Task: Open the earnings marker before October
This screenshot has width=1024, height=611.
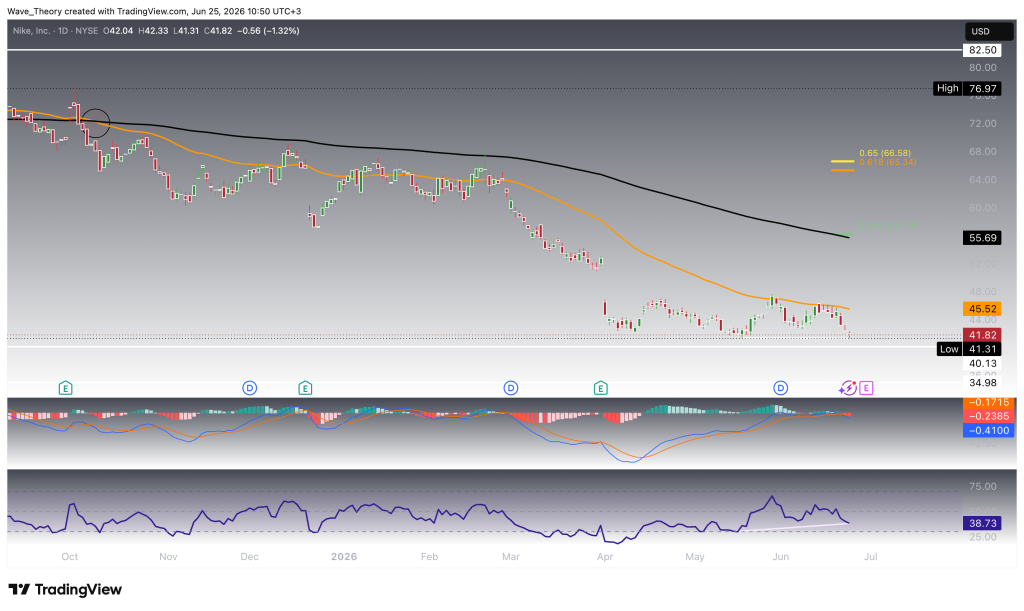Action: coord(65,388)
